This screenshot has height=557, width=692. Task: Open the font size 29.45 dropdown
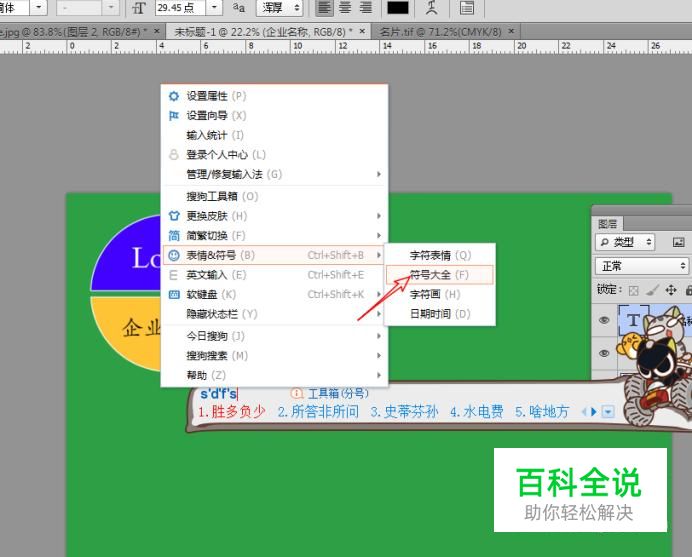[x=216, y=8]
